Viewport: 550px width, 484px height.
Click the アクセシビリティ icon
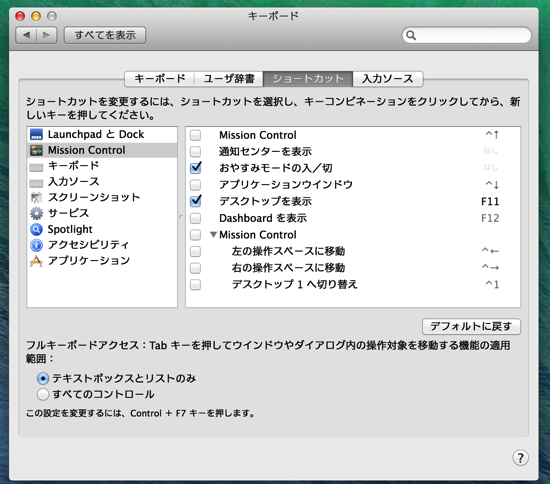coord(36,245)
